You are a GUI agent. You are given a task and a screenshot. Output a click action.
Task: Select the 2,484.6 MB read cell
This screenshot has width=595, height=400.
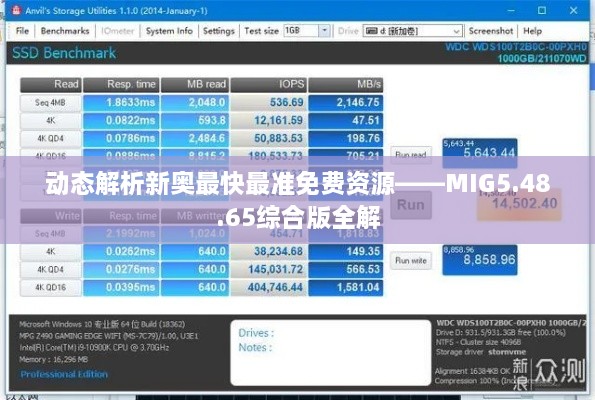click(195, 138)
